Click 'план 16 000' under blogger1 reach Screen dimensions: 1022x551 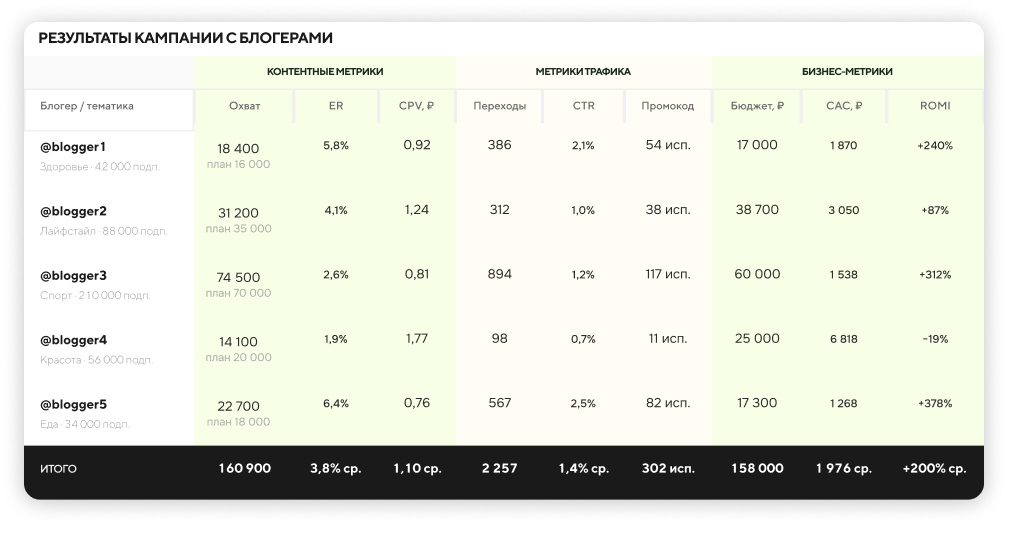238,164
